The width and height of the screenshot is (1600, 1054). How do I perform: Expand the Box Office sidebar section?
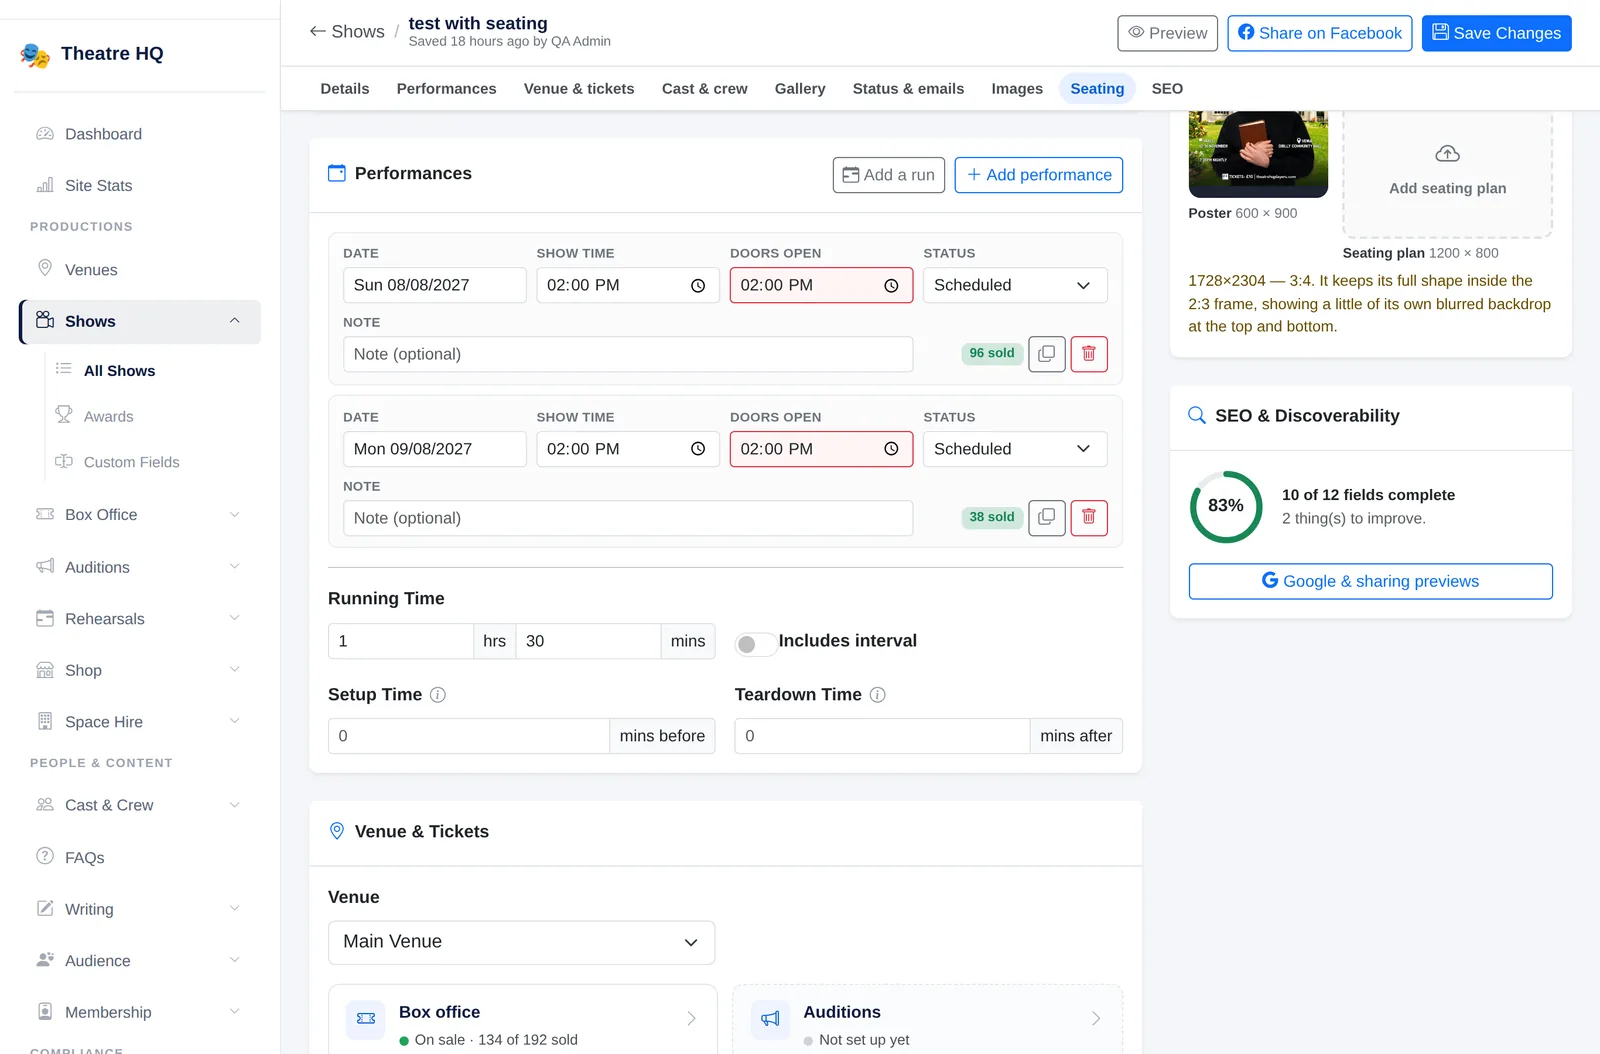235,515
